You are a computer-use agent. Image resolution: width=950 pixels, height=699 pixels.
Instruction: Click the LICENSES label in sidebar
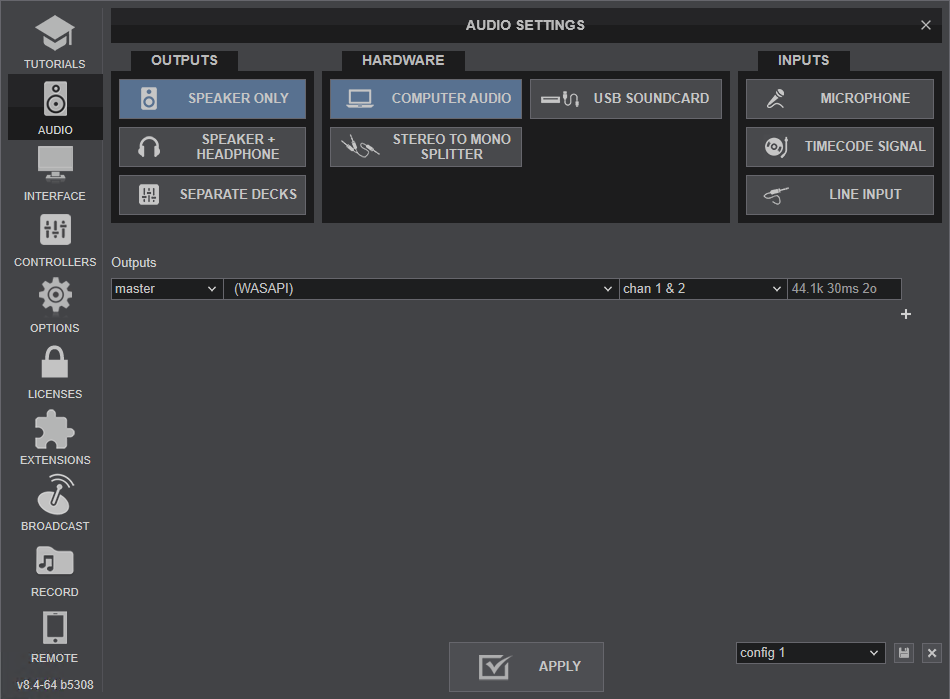[x=55, y=394]
